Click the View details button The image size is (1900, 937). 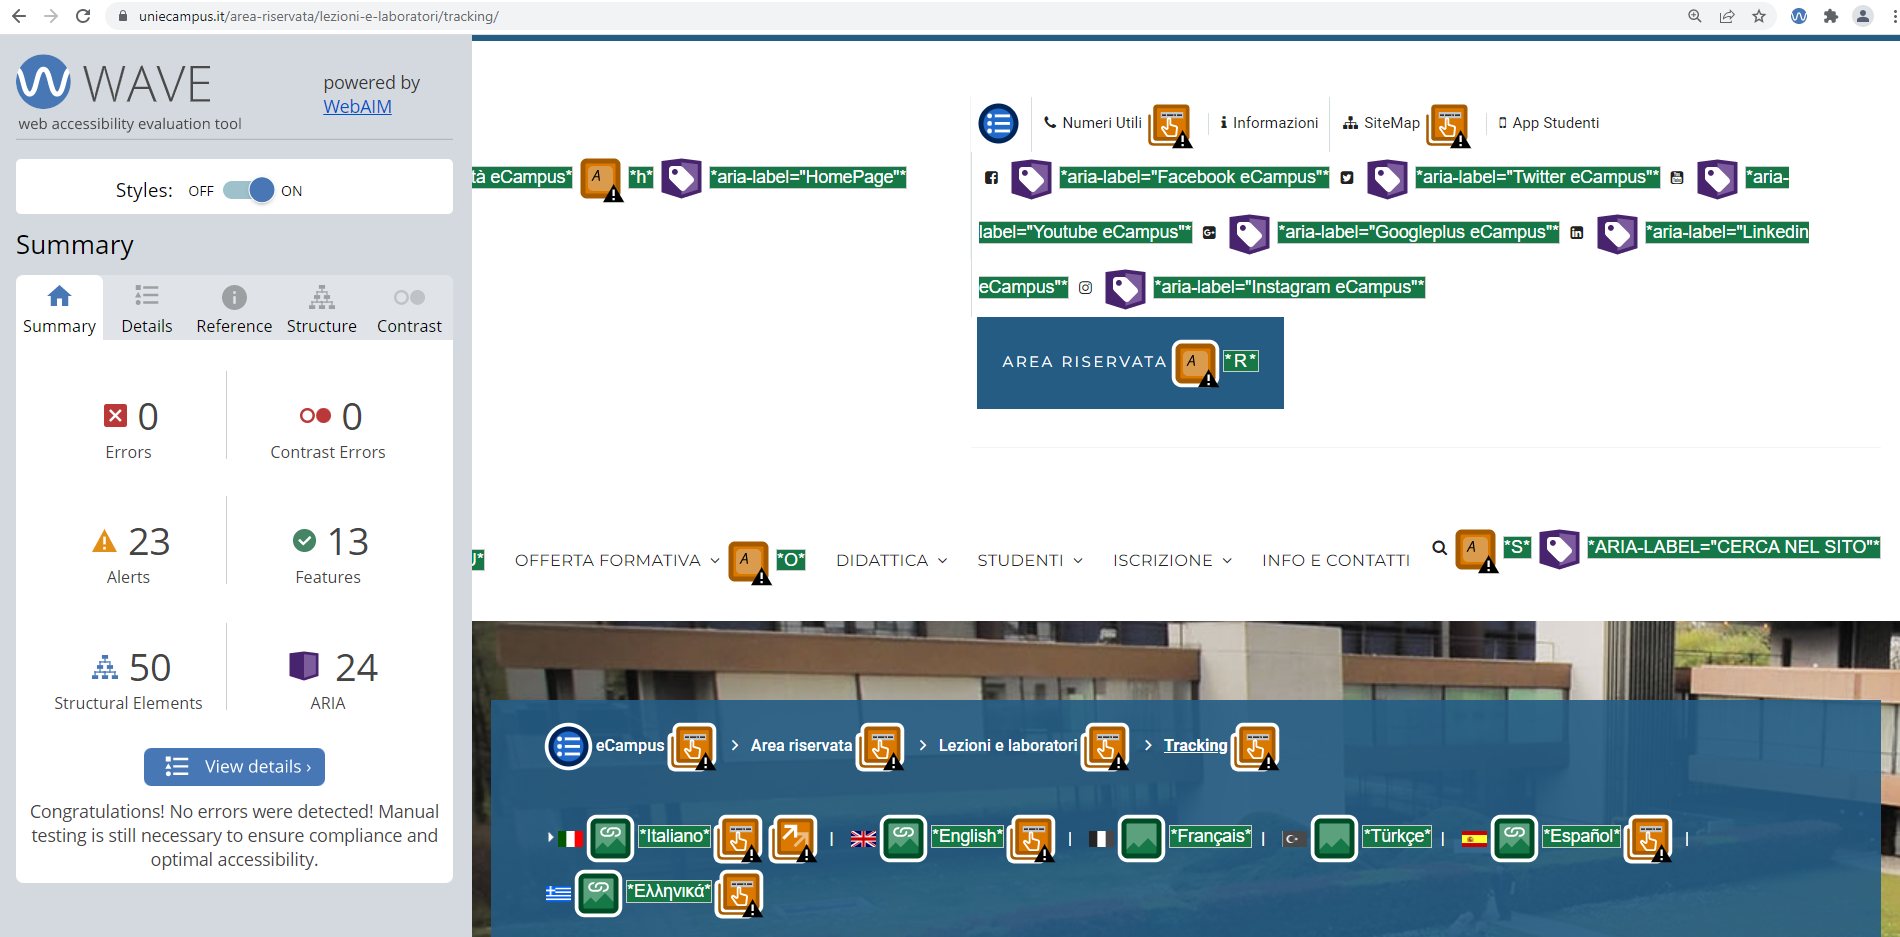(x=234, y=767)
